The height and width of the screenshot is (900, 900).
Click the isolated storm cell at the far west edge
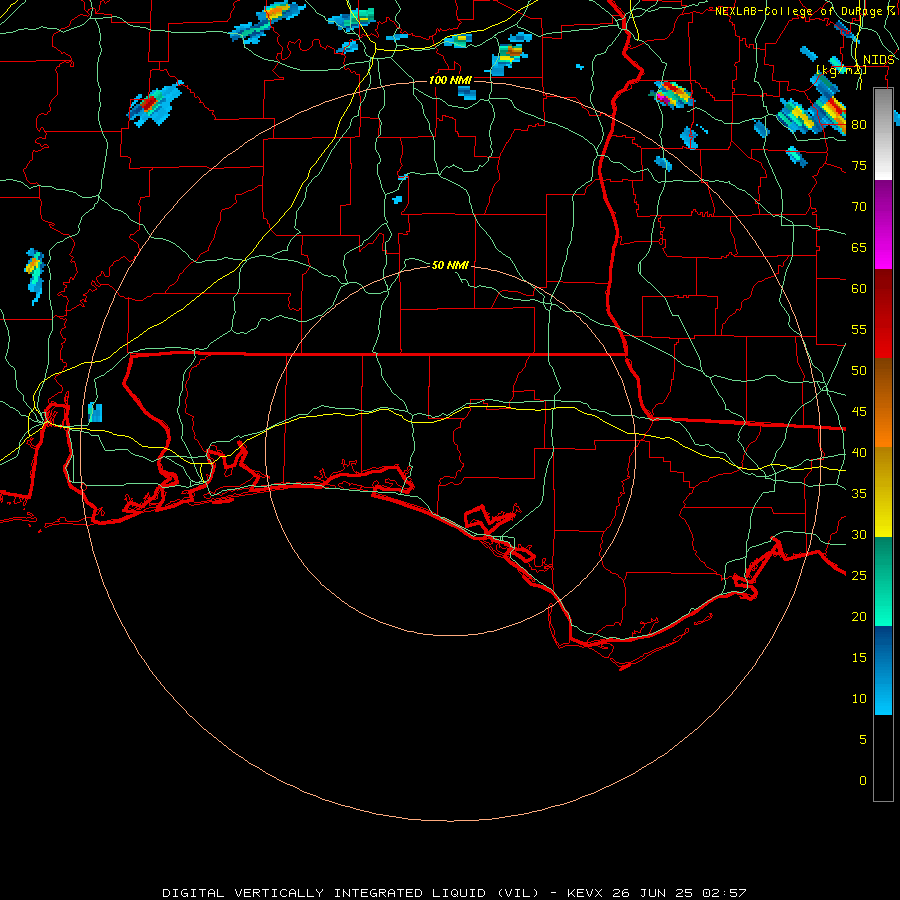[34, 276]
